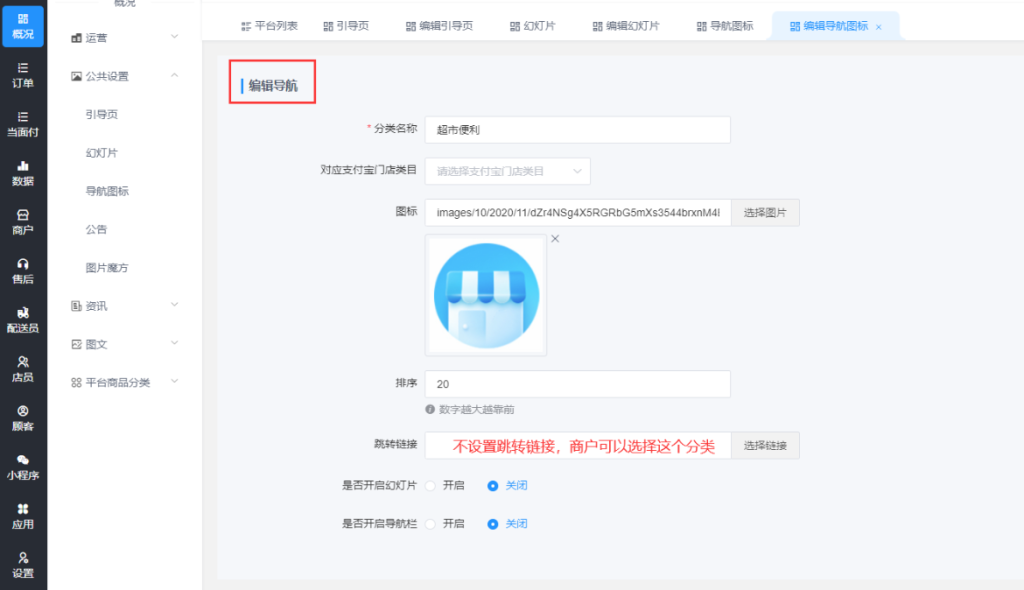Open the 对应支付宝门店类目 dropdown
Viewport: 1024px width, 590px height.
click(x=507, y=171)
